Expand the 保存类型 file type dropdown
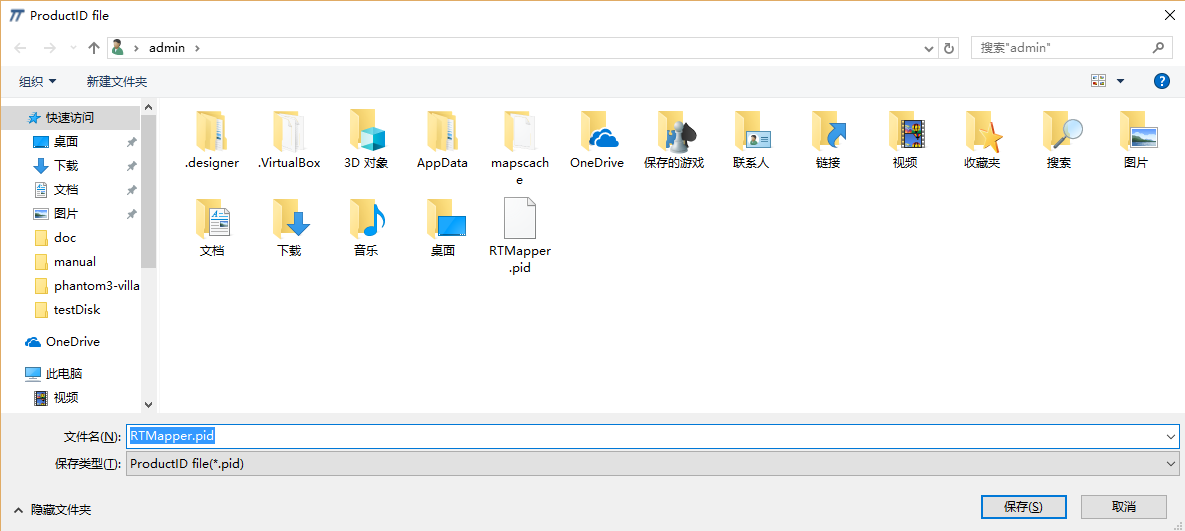Viewport: 1185px width, 531px height. click(x=1171, y=464)
